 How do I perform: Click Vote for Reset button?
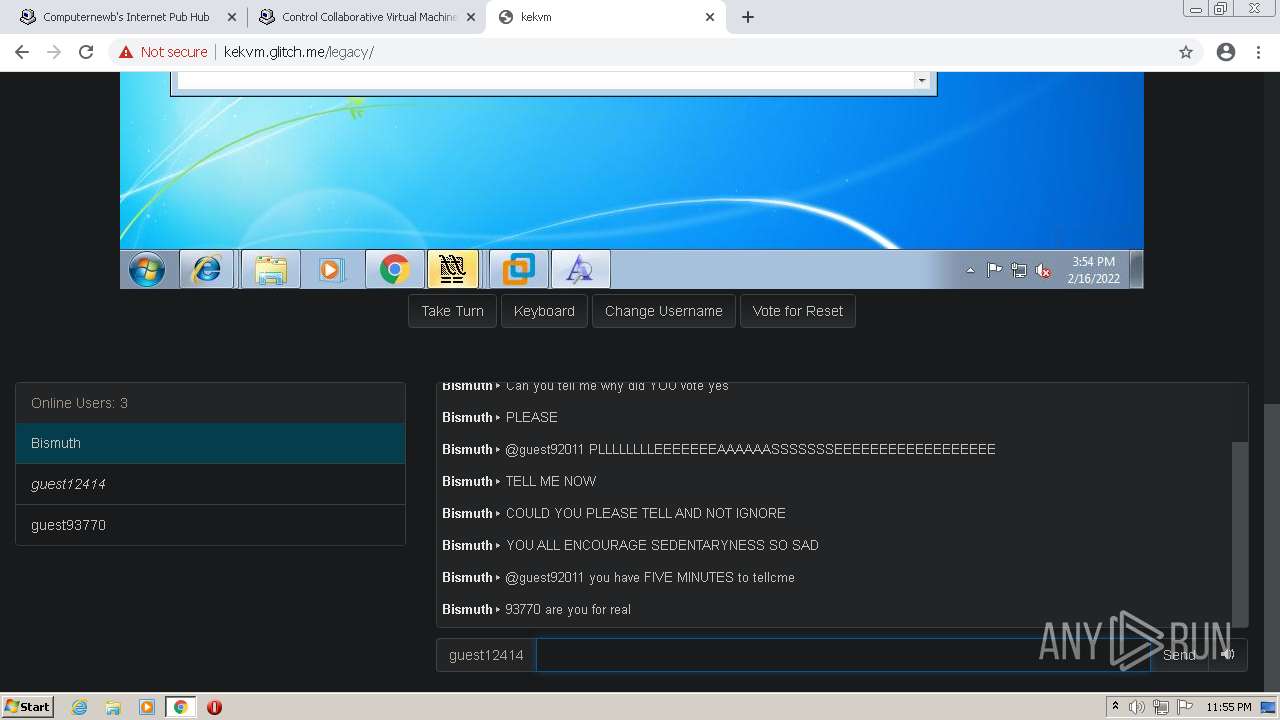[798, 311]
